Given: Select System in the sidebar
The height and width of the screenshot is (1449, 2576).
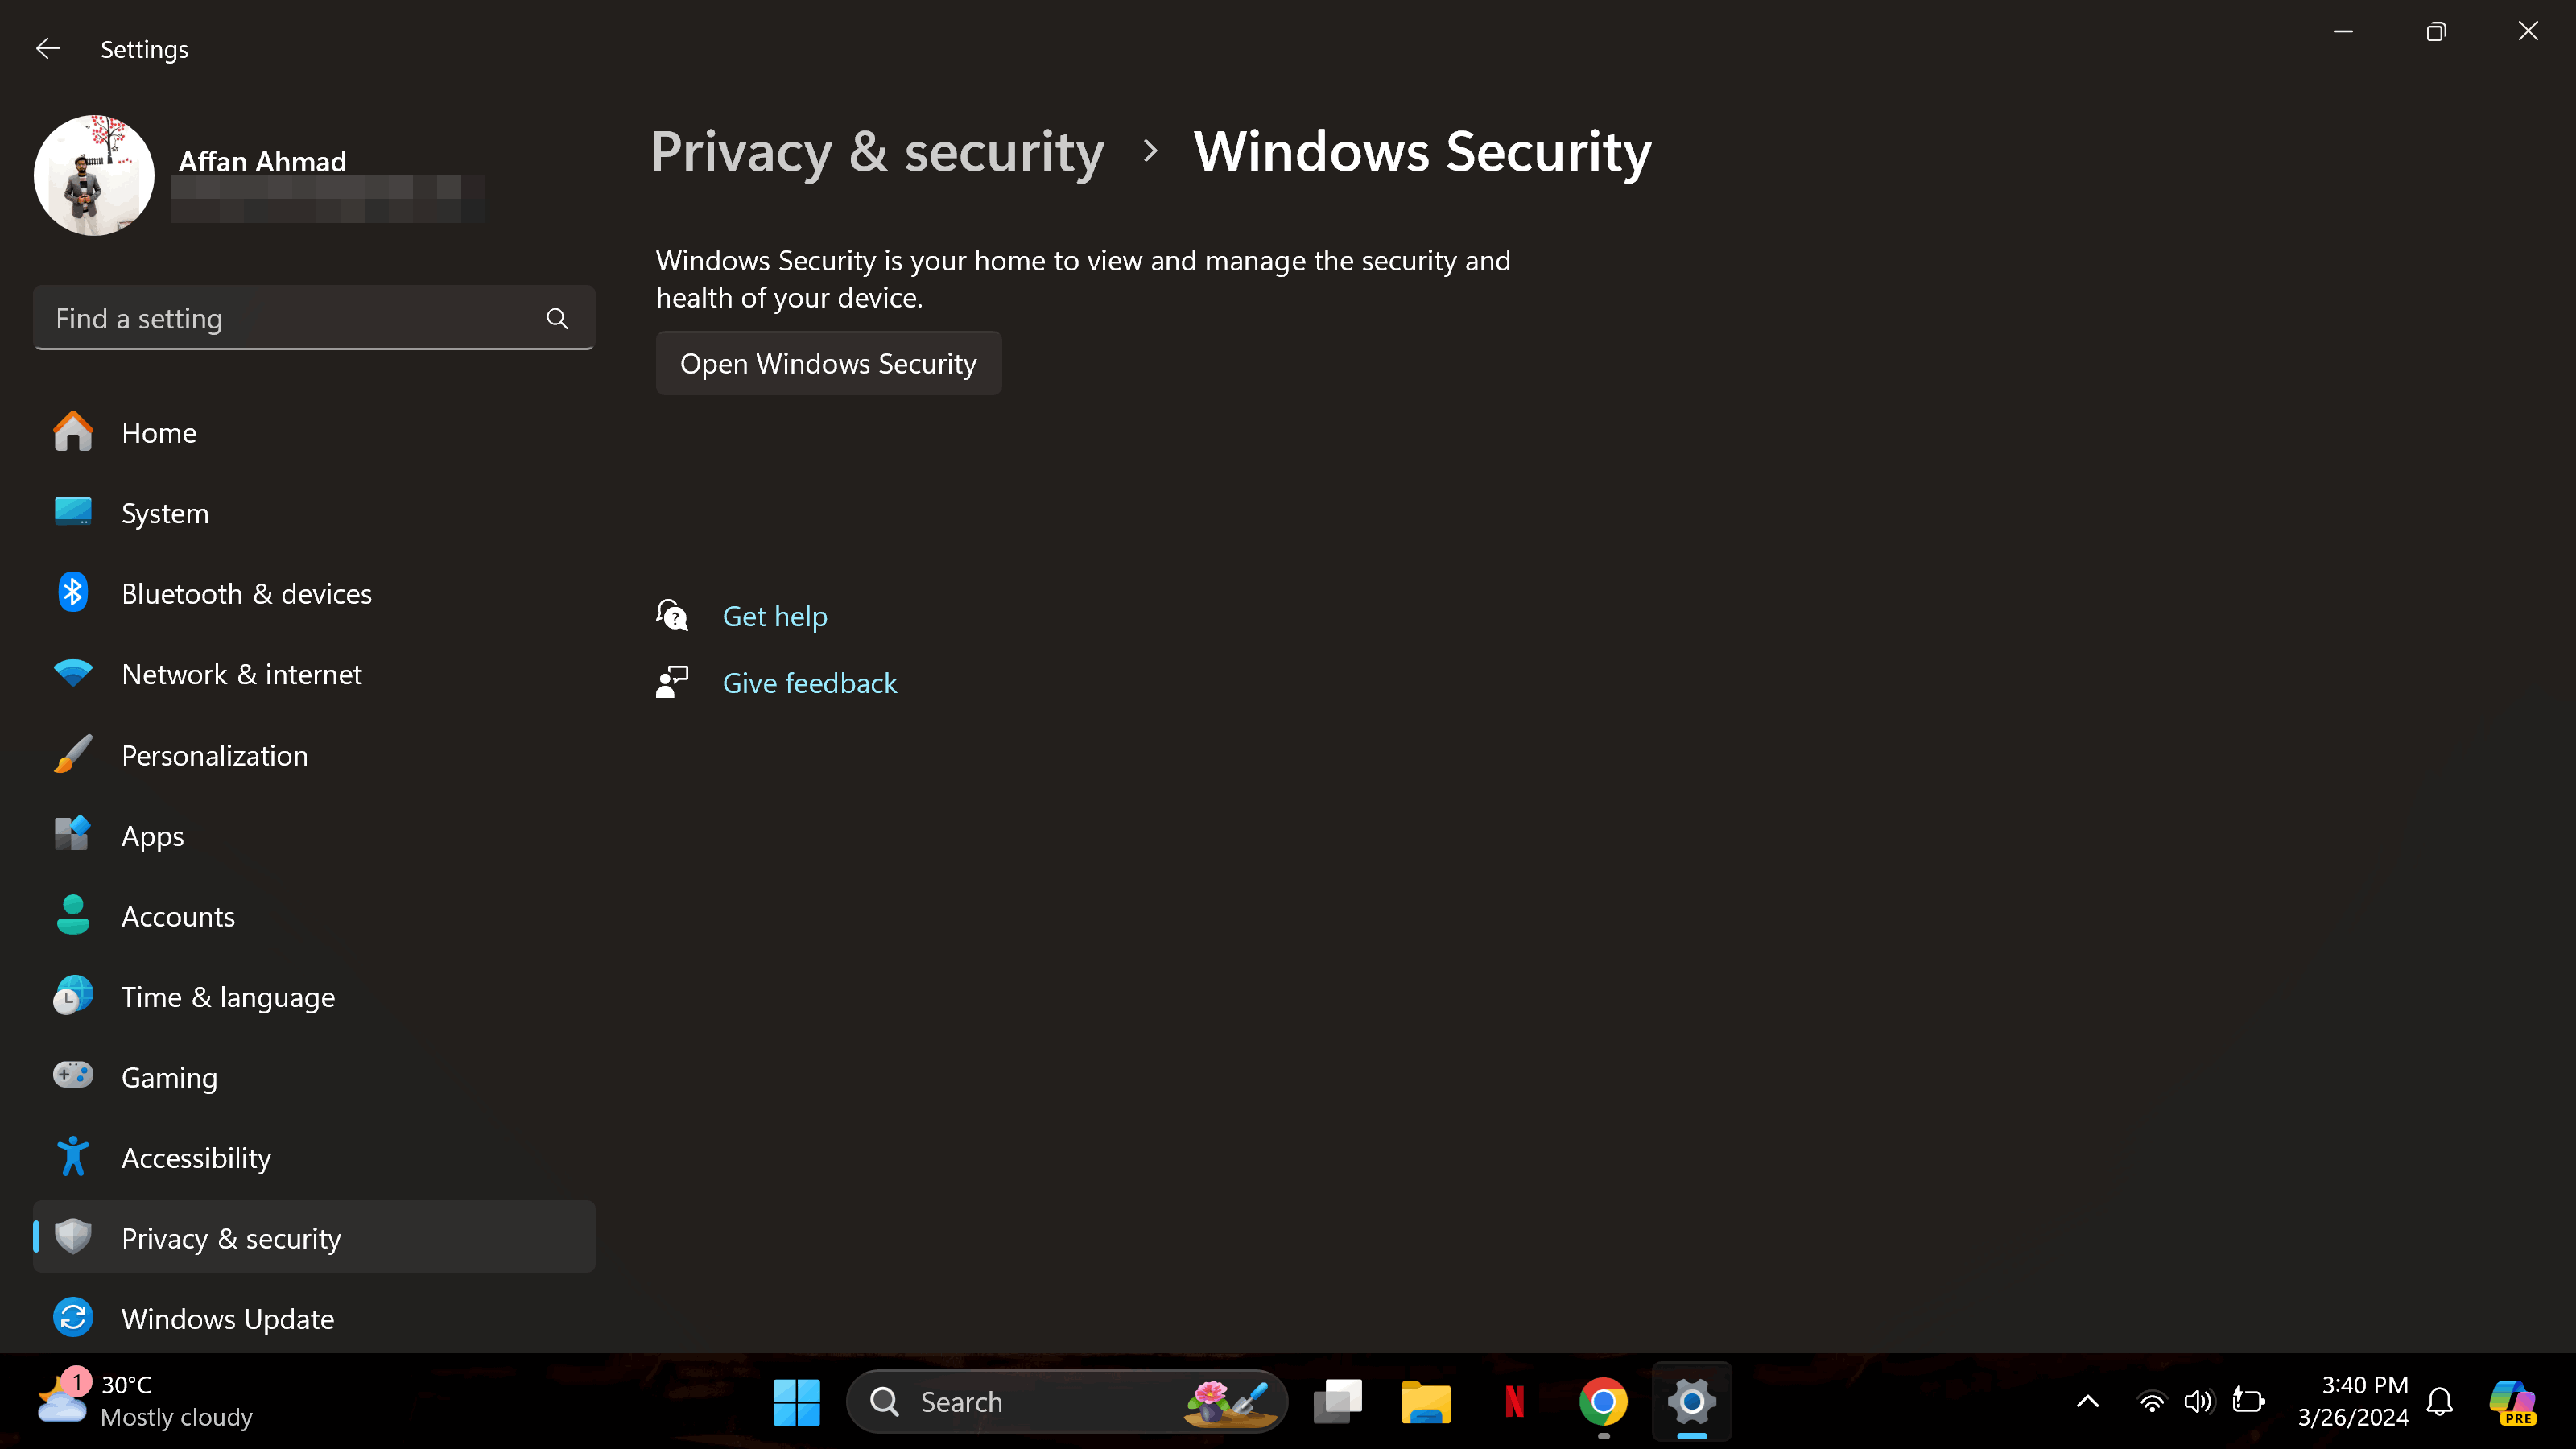Looking at the screenshot, I should 165,513.
